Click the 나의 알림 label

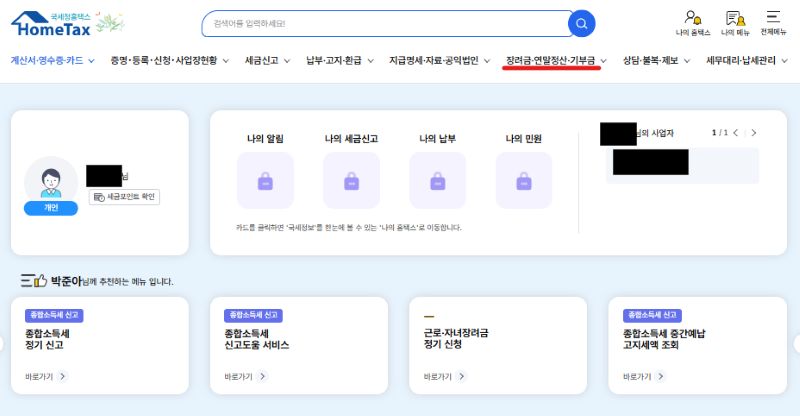tap(265, 138)
